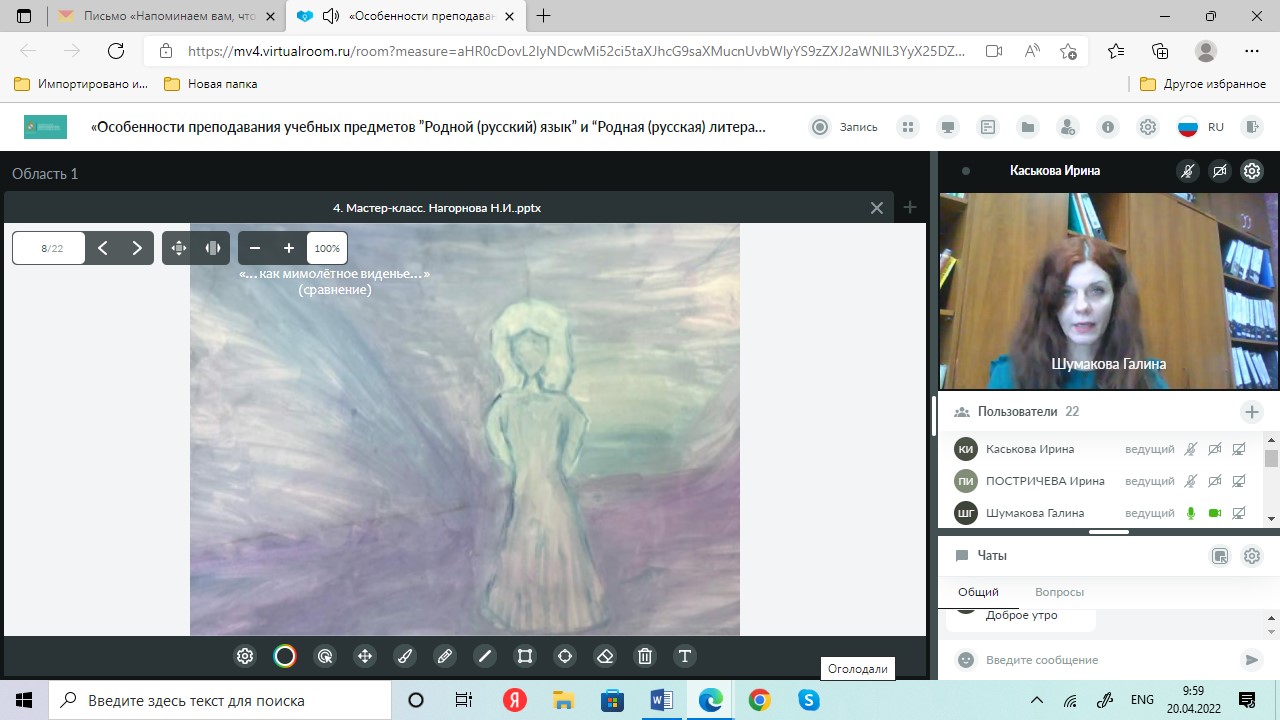Open room settings gear in header
Viewport: 1280px width, 720px height.
point(1148,127)
